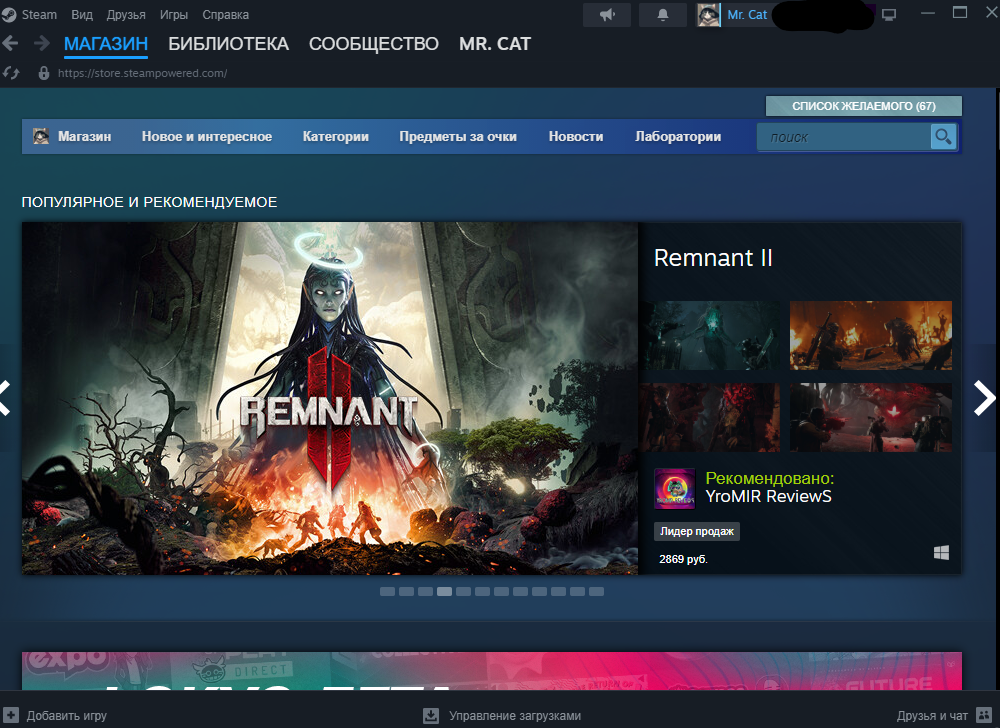Open the Steam menu with logo
The width and height of the screenshot is (1000, 728).
coord(29,15)
